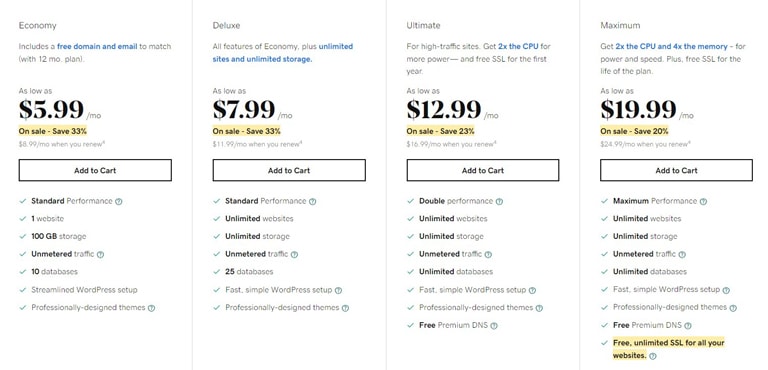Follow the unlimited sites and unlimited storage link
768x370 pixels.
[x=283, y=53]
